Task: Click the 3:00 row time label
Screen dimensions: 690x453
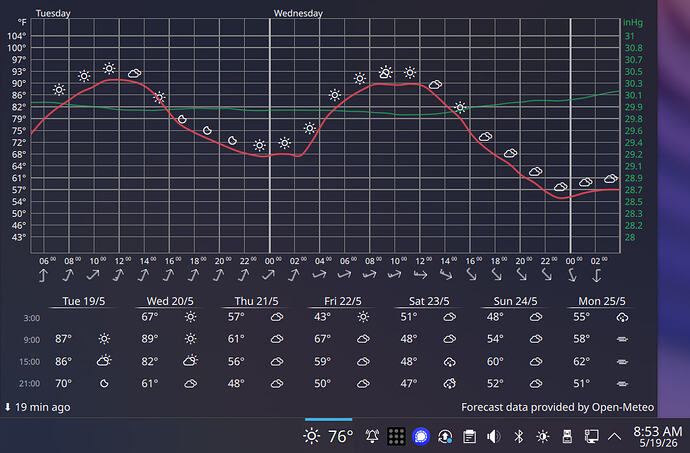Action: pyautogui.click(x=32, y=318)
